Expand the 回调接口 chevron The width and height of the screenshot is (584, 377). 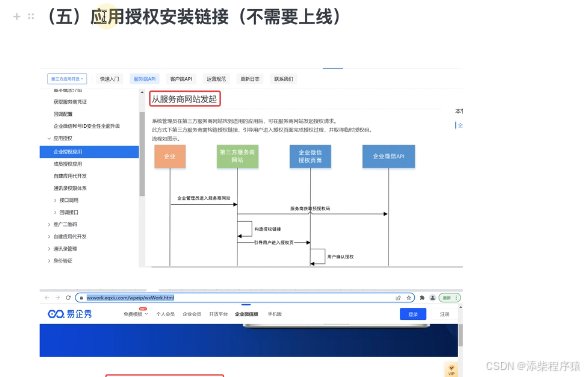[x=55, y=212]
